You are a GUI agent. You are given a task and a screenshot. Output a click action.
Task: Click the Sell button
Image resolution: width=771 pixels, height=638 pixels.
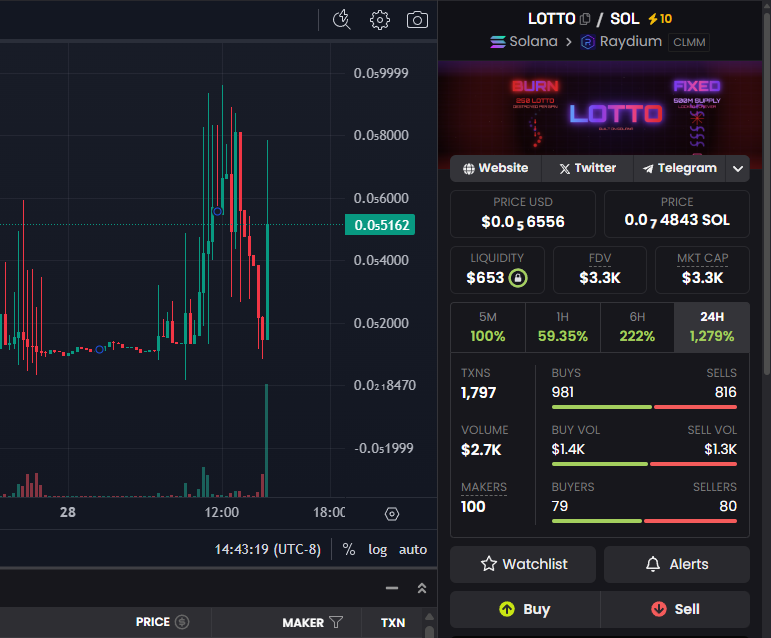[x=675, y=609]
